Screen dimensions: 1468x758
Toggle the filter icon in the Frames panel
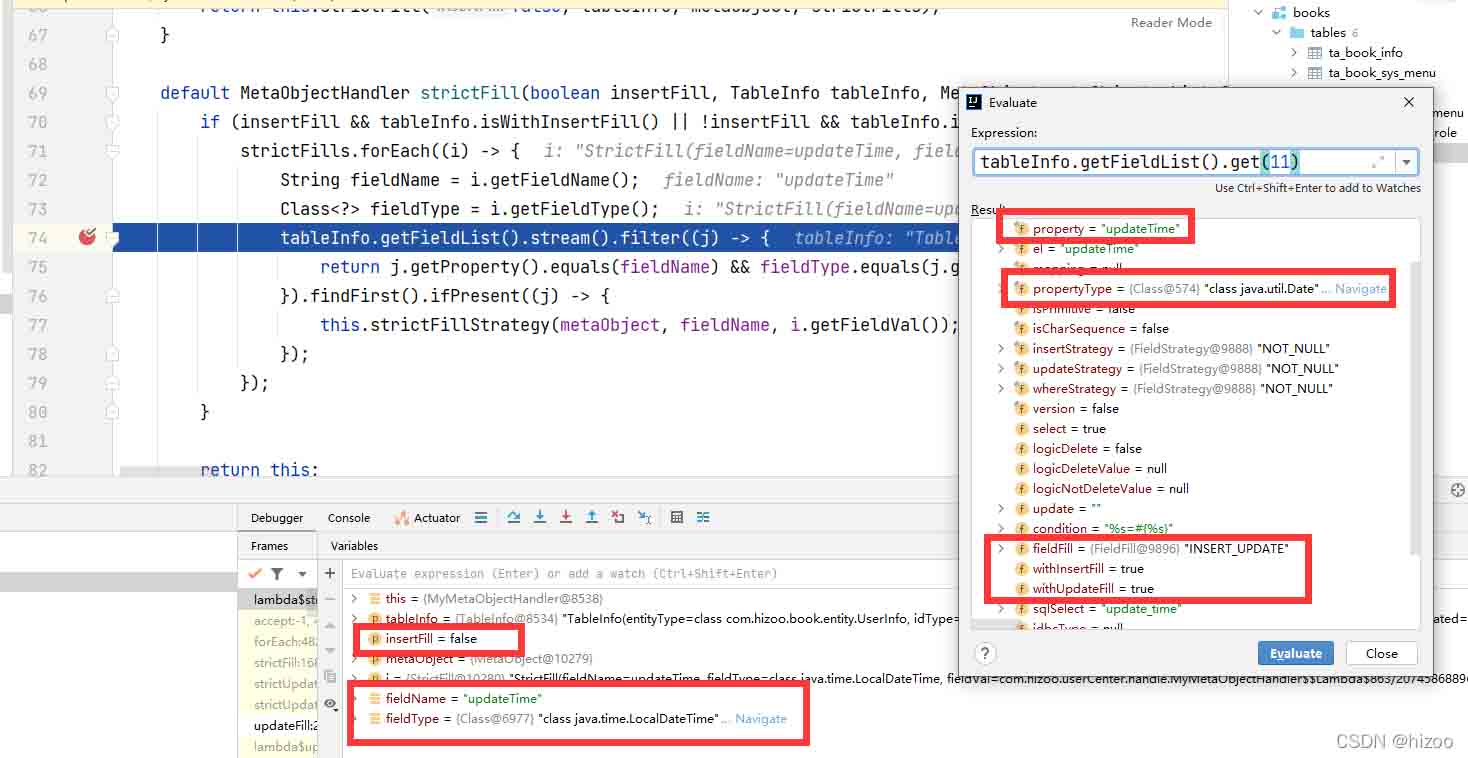[x=277, y=574]
